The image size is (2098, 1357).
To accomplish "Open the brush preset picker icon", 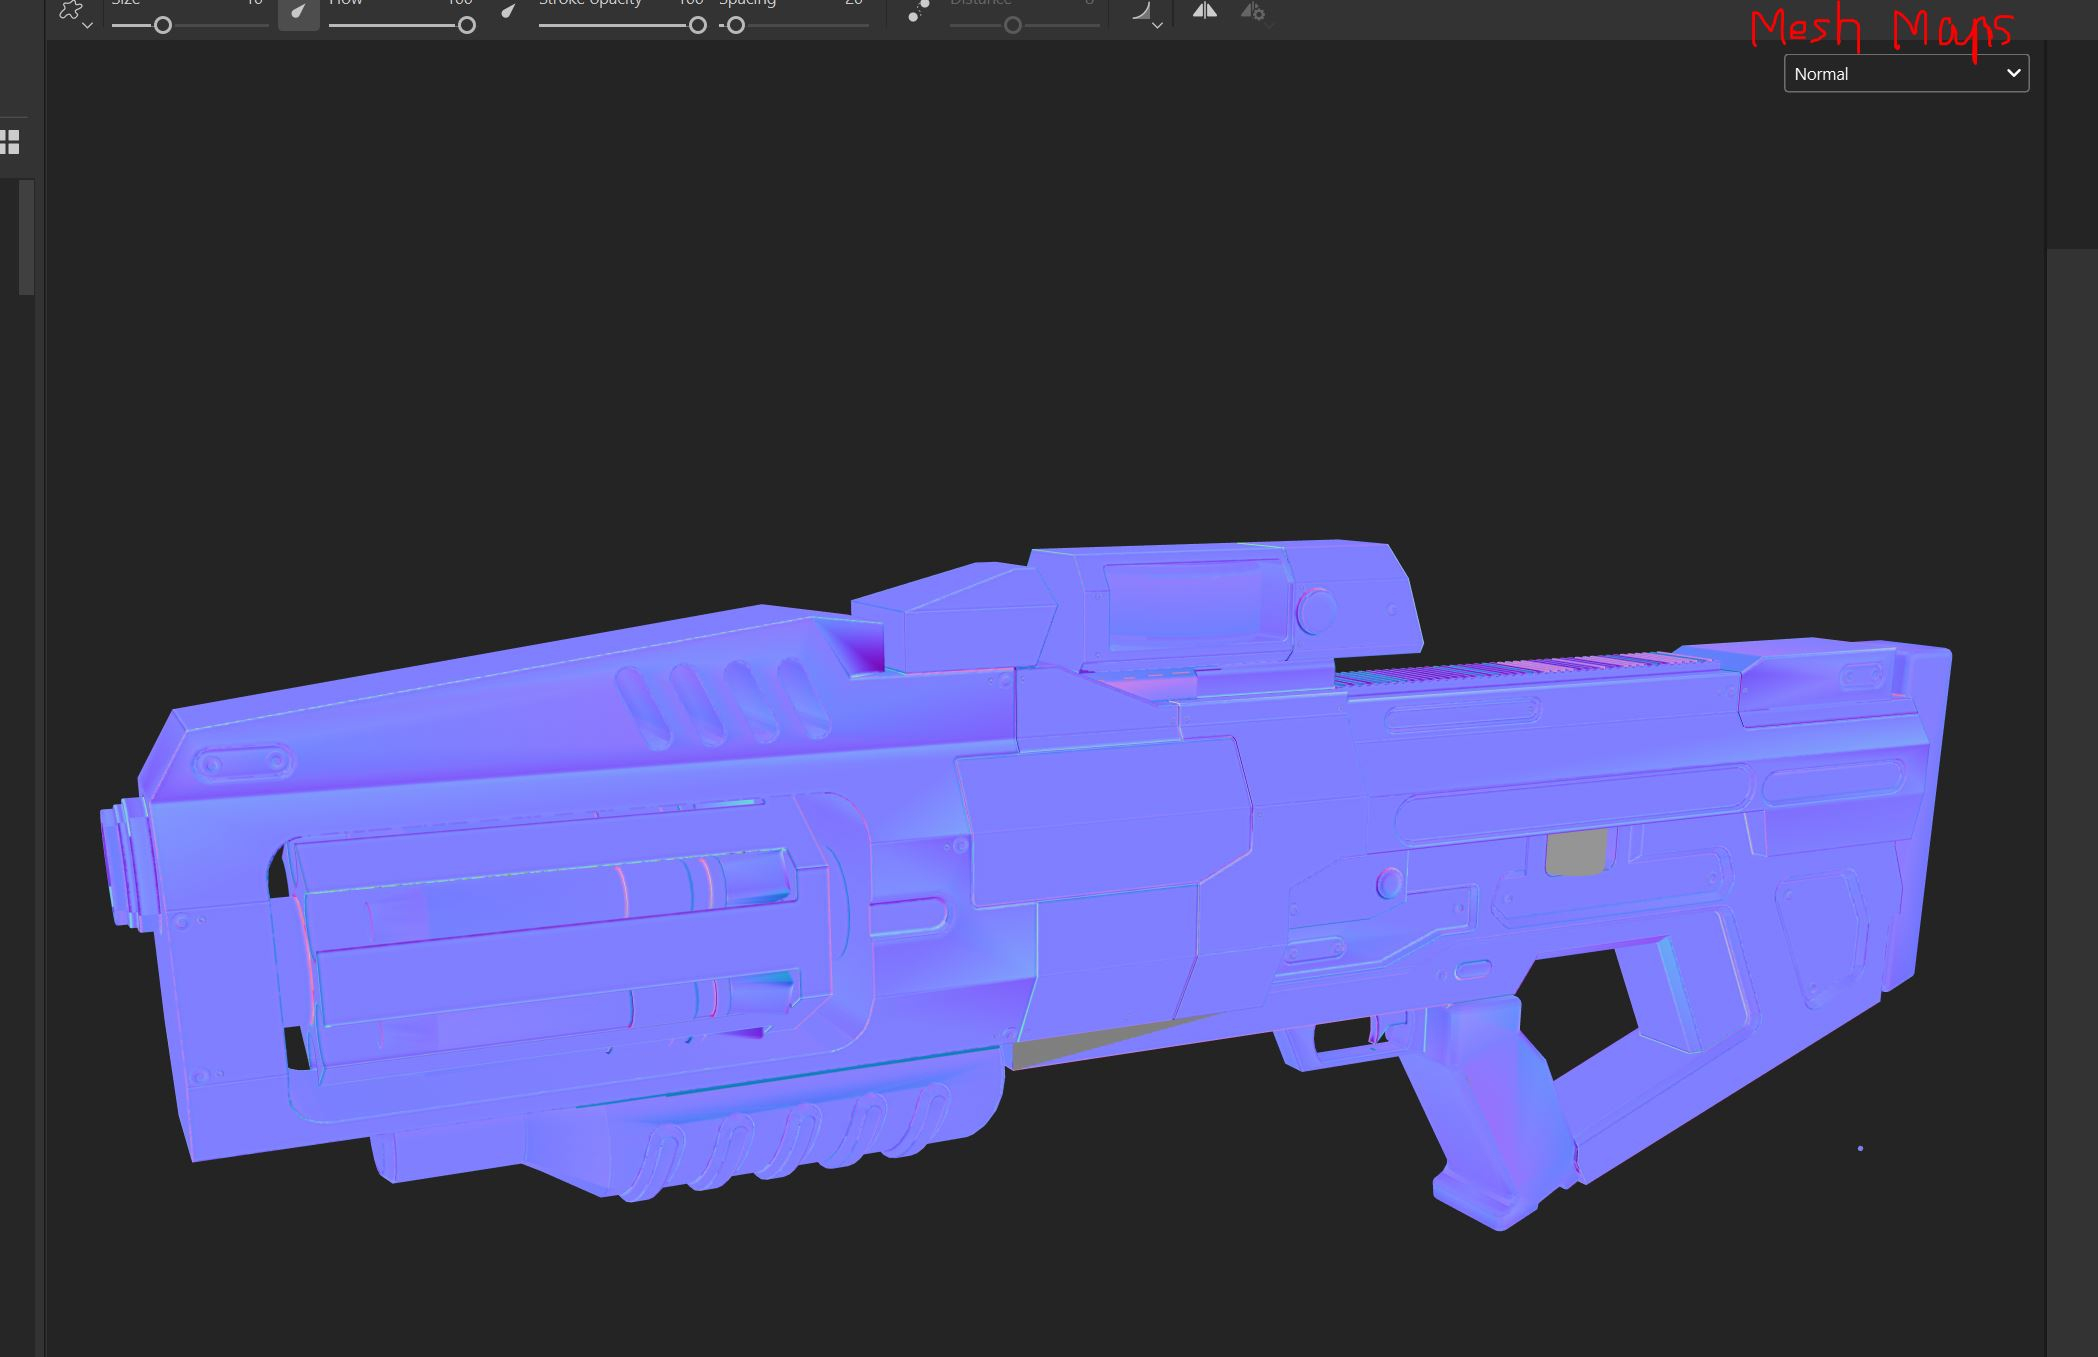I will [70, 10].
